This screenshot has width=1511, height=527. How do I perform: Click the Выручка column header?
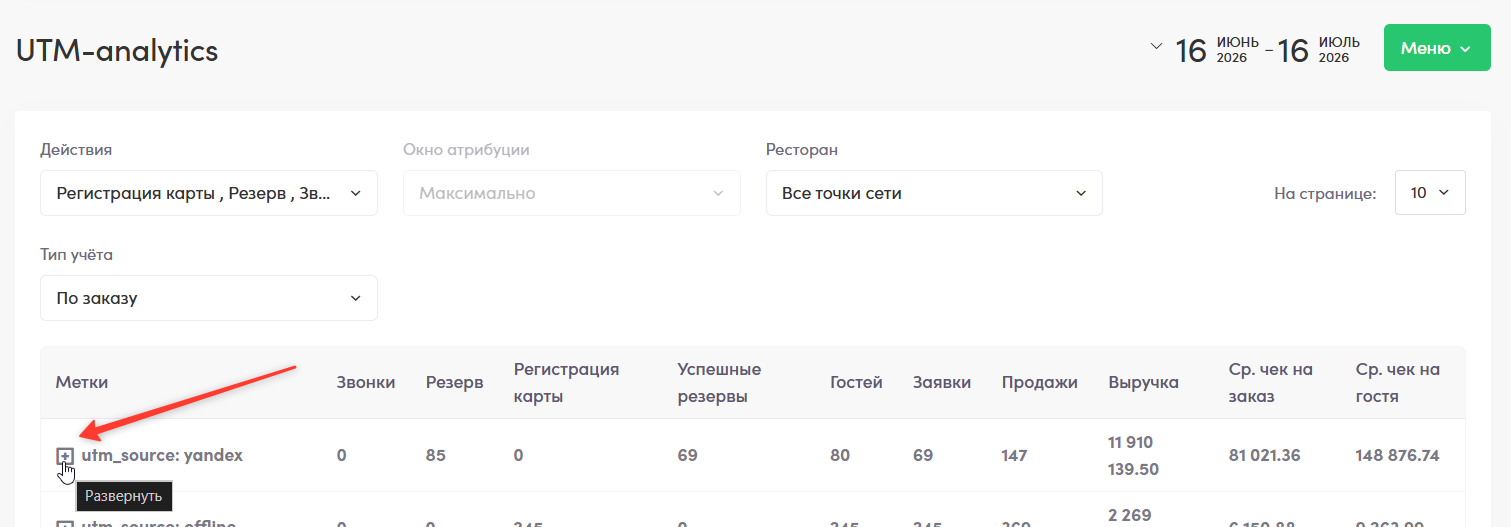click(x=1143, y=382)
